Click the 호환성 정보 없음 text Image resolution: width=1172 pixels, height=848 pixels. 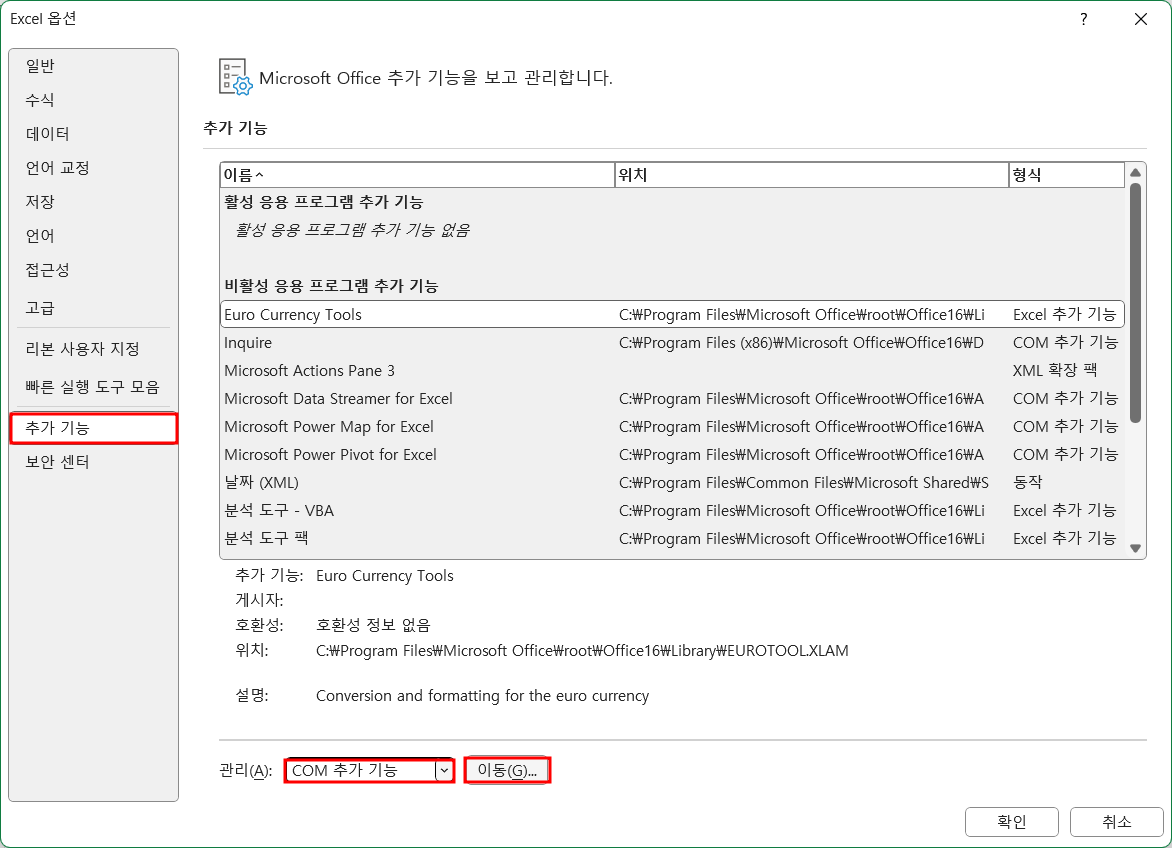tap(373, 625)
